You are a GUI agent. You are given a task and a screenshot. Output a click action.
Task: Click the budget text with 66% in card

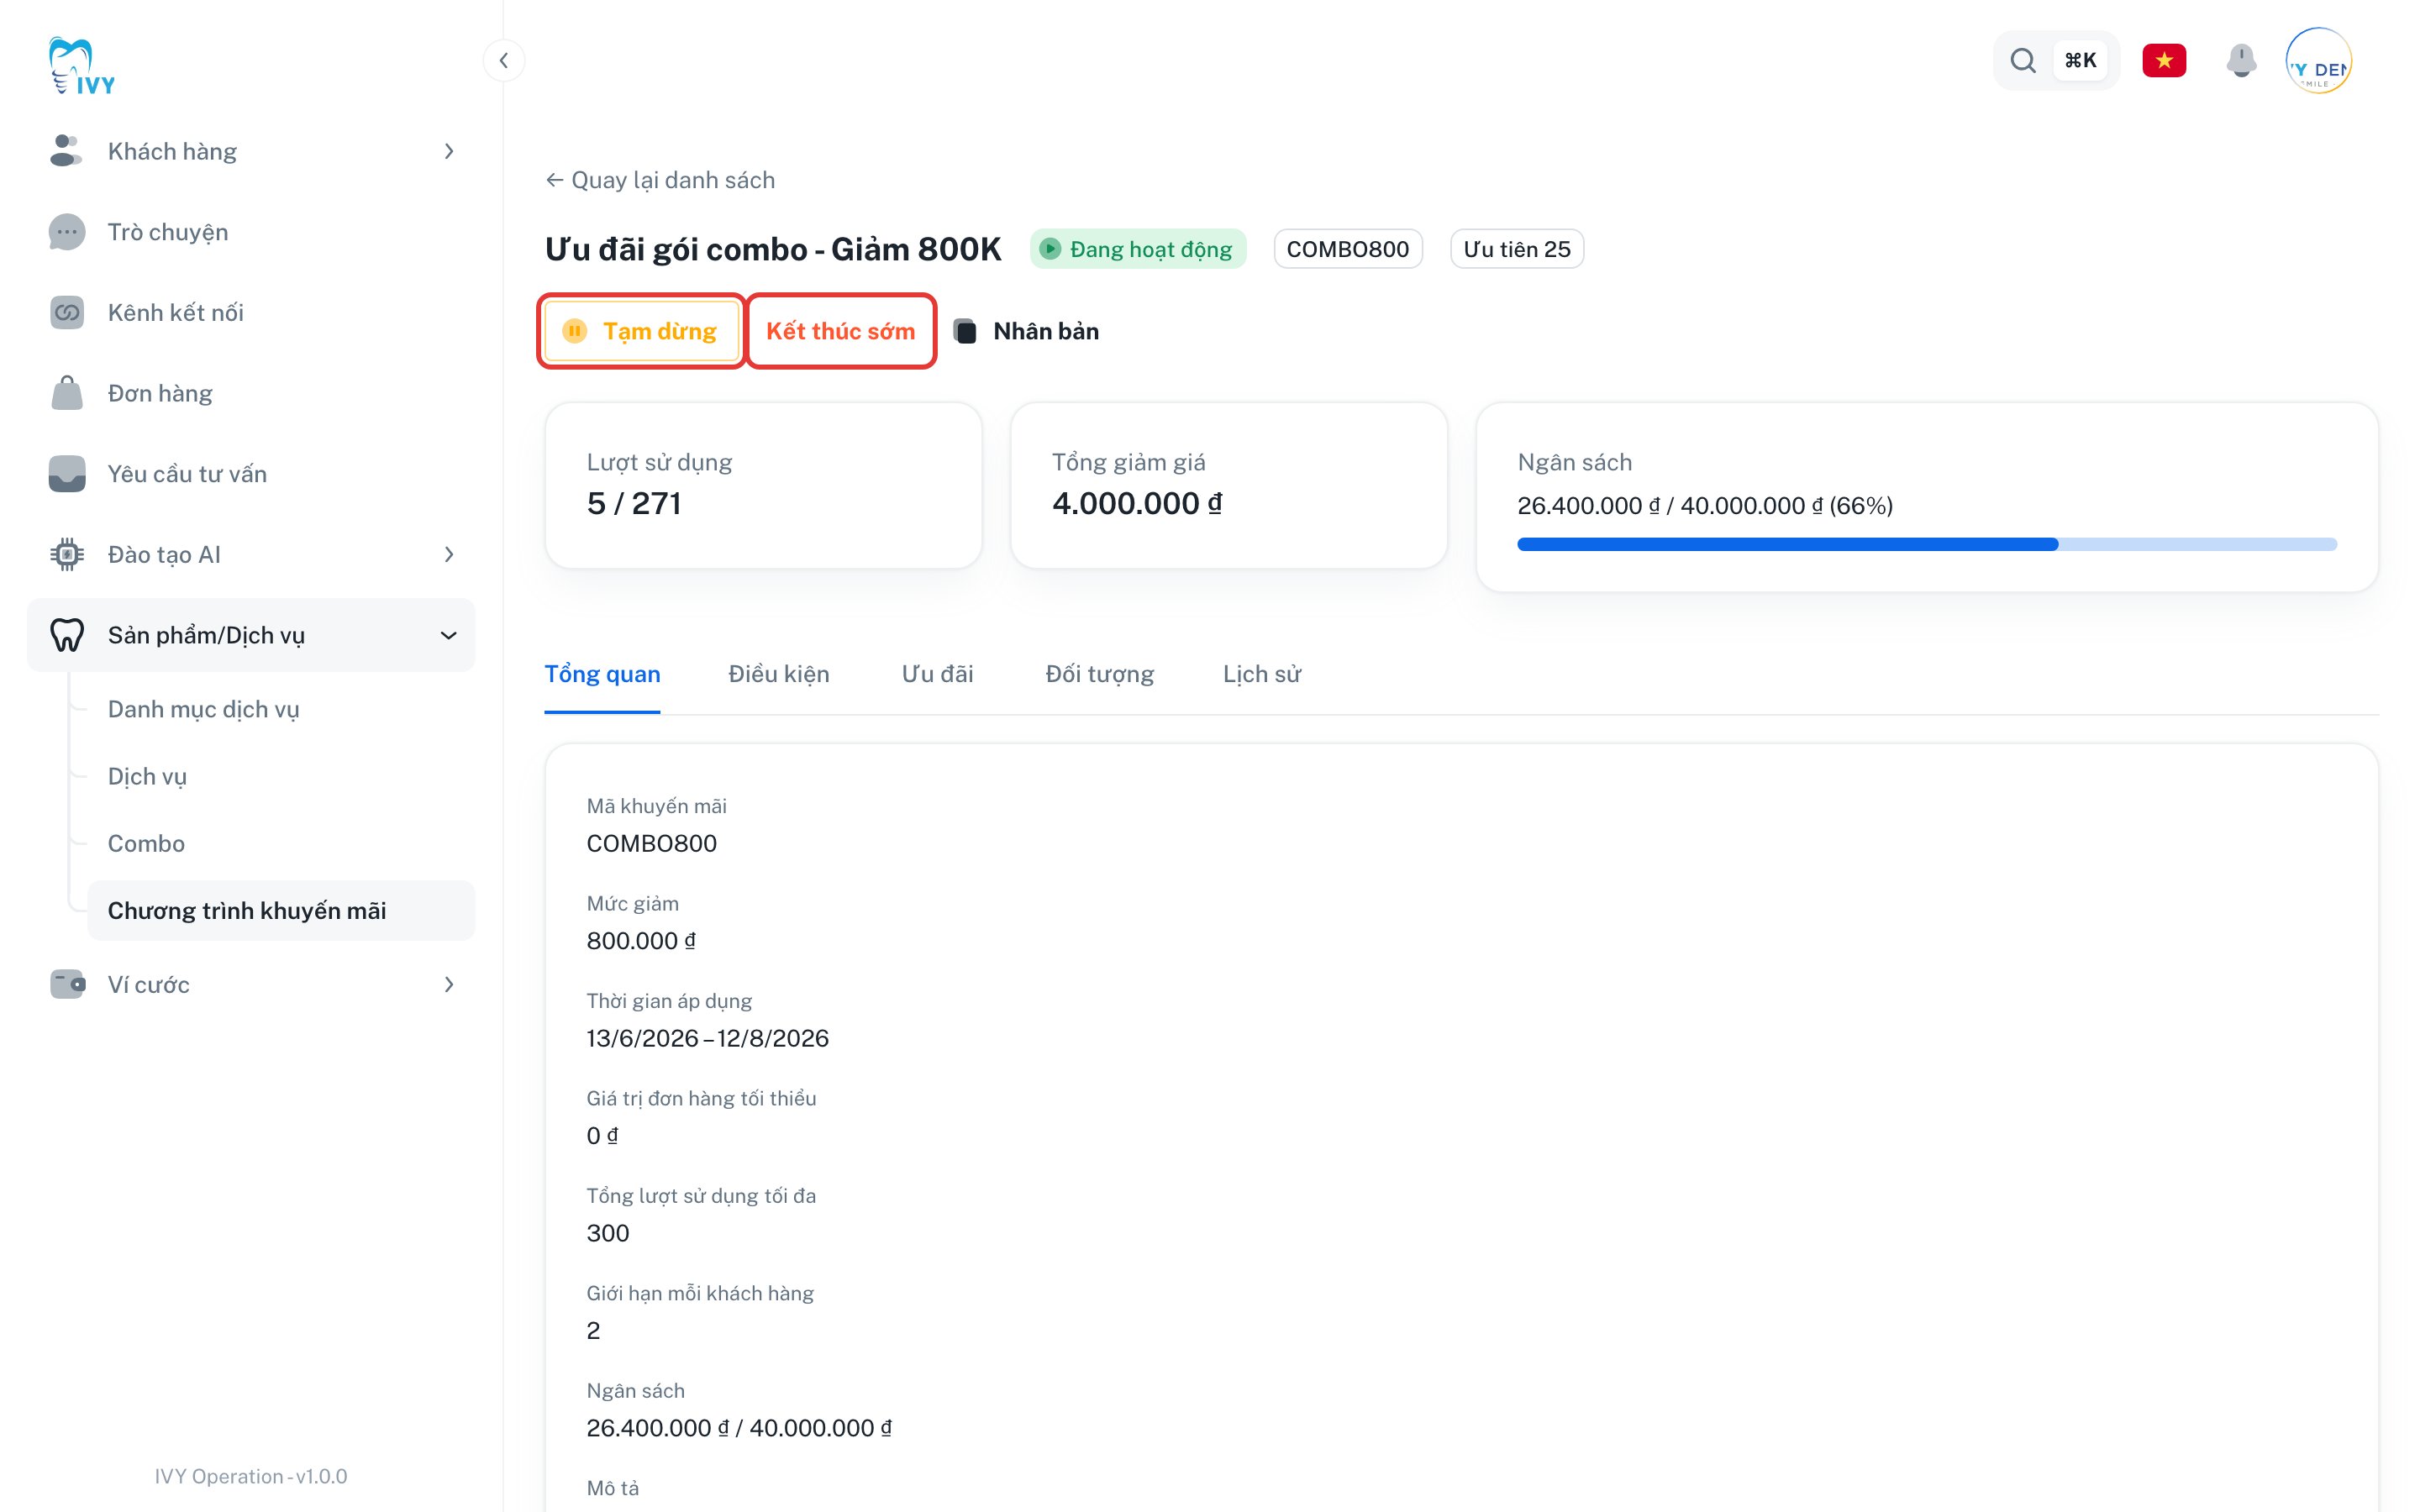coord(1704,505)
